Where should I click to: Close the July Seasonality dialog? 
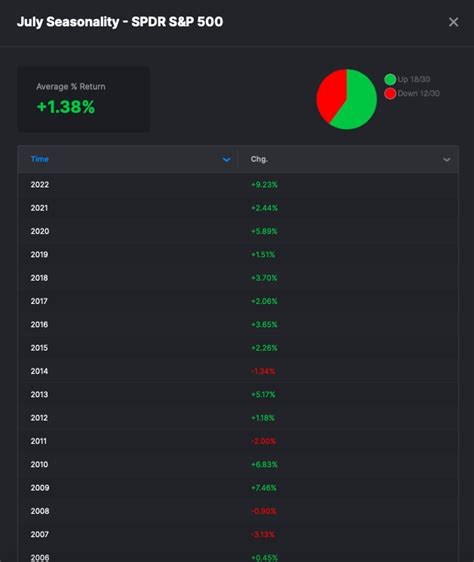[454, 22]
